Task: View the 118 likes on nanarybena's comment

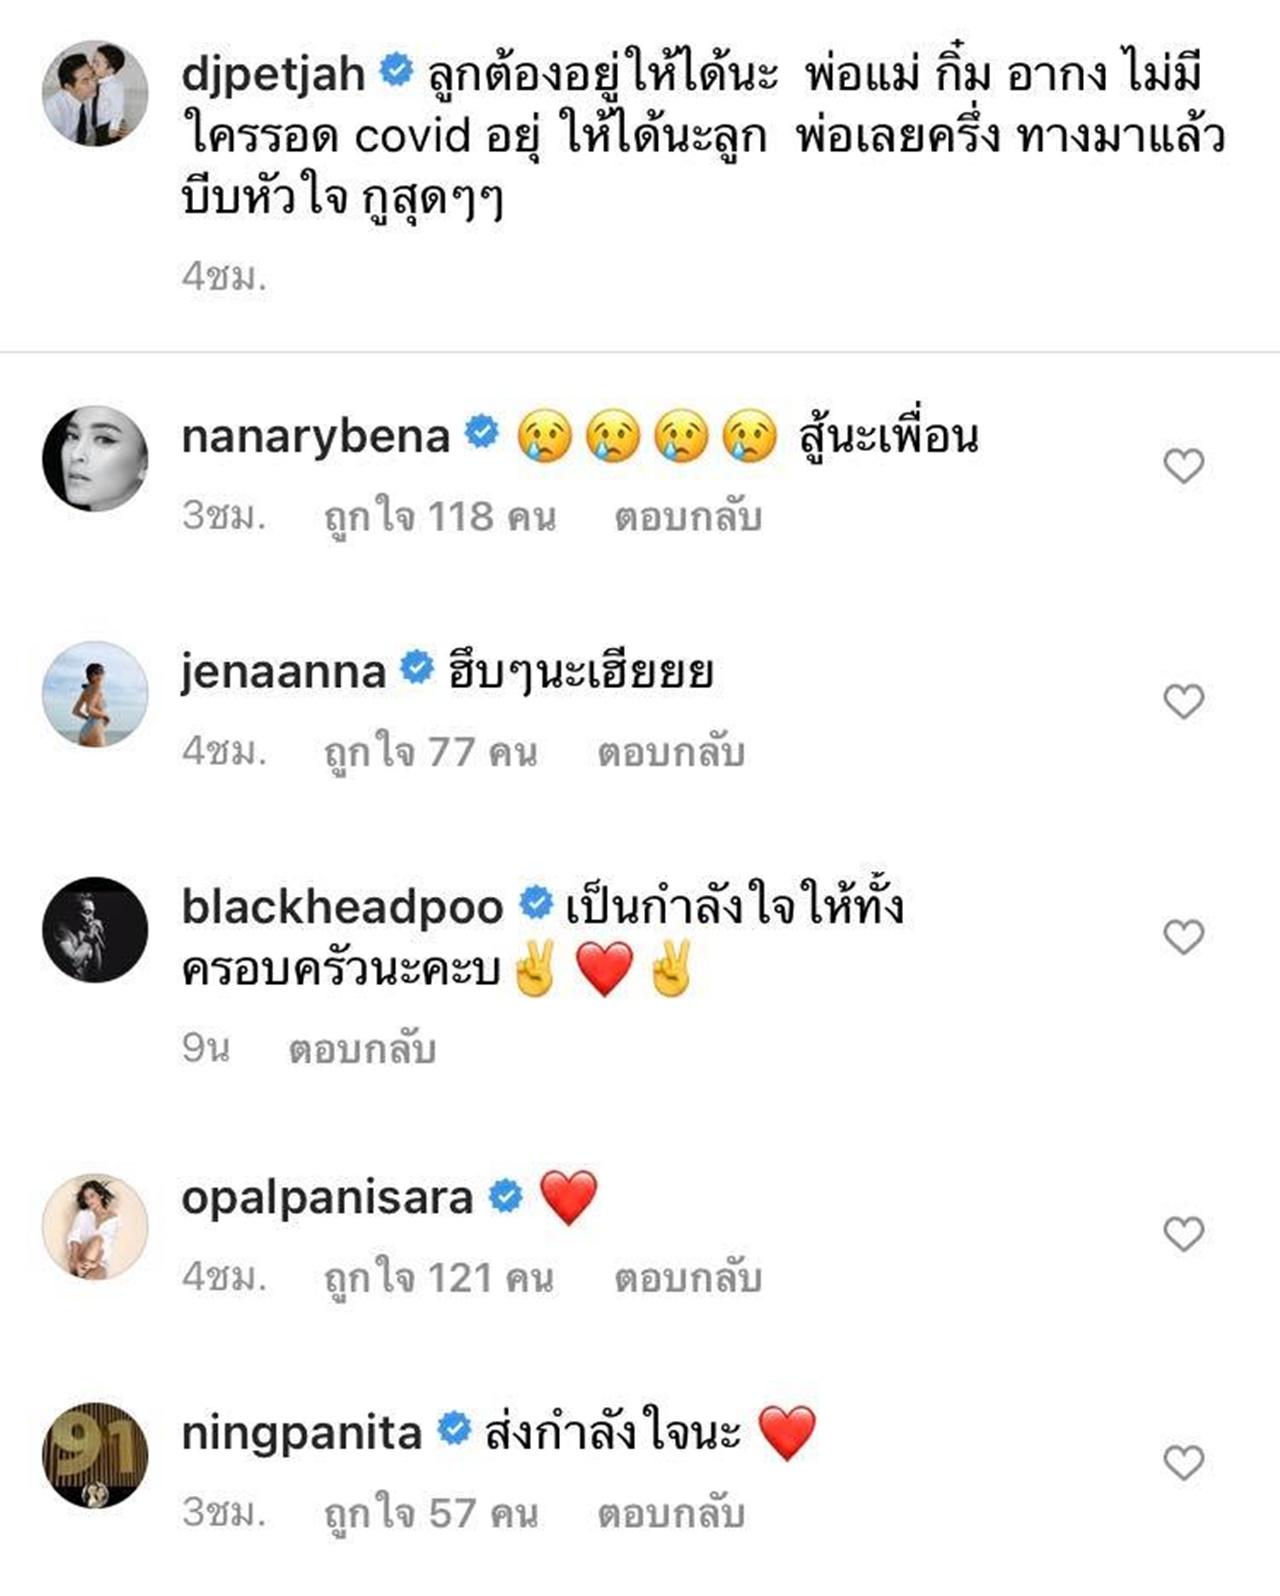Action: [439, 517]
